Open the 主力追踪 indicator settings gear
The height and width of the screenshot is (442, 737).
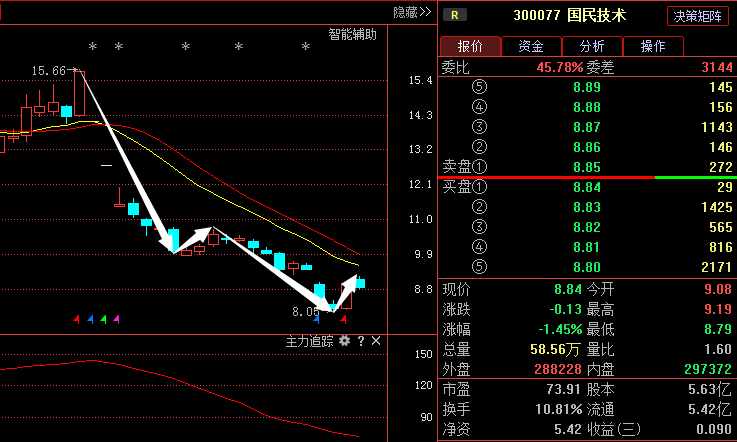[344, 341]
